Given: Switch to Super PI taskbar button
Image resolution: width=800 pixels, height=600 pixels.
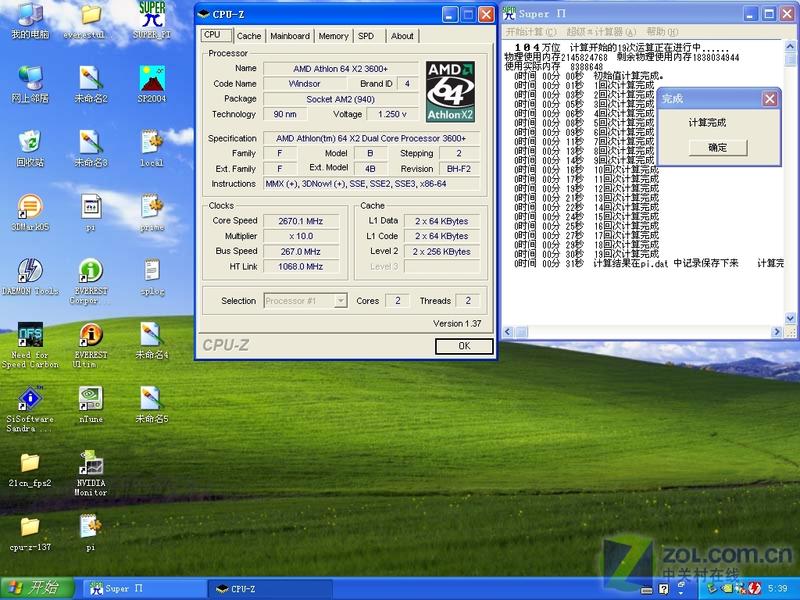Looking at the screenshot, I should click(143, 589).
